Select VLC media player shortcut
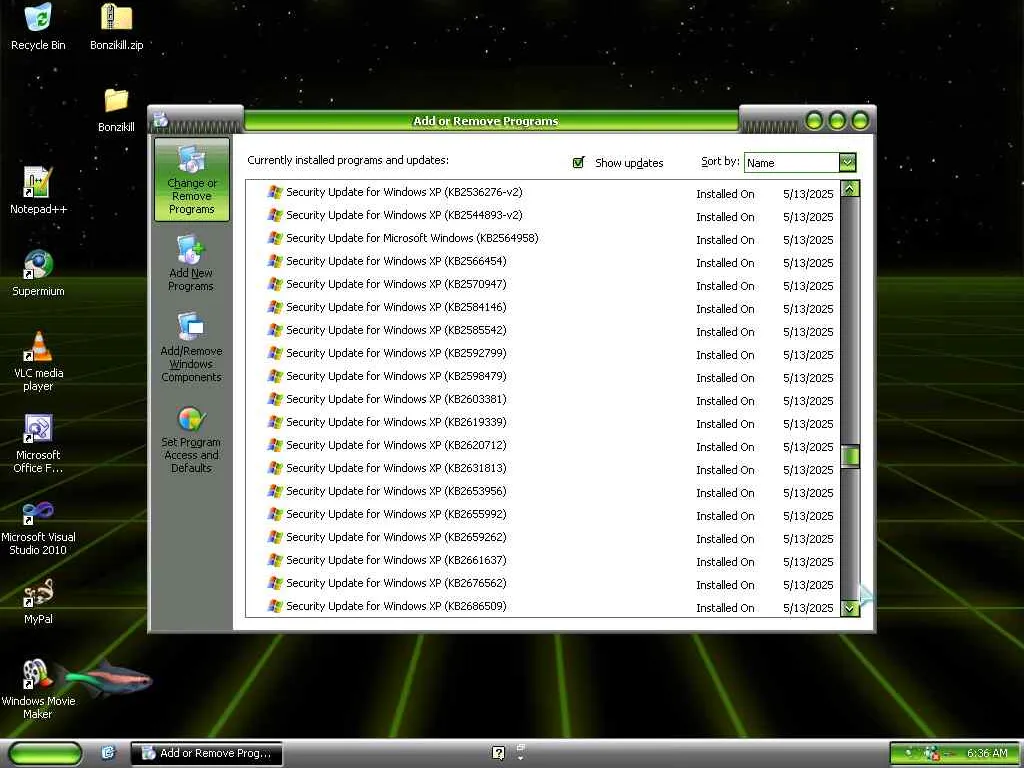The height and width of the screenshot is (768, 1024). coord(38,361)
